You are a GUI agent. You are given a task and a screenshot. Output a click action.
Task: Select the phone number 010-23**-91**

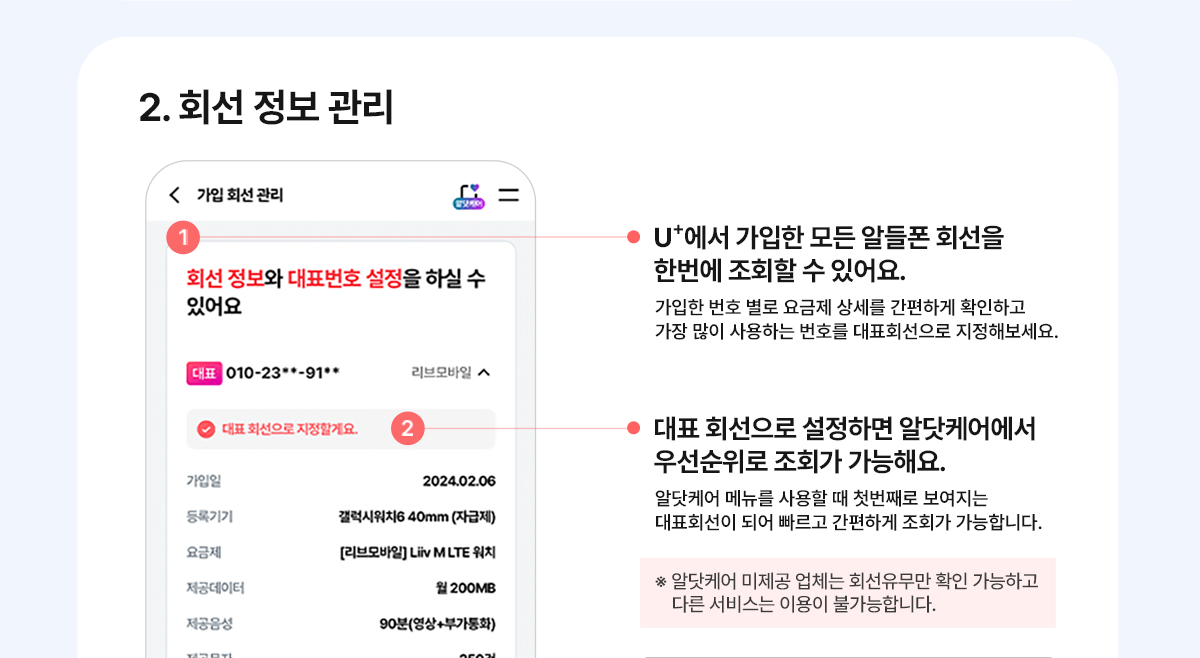tap(283, 373)
